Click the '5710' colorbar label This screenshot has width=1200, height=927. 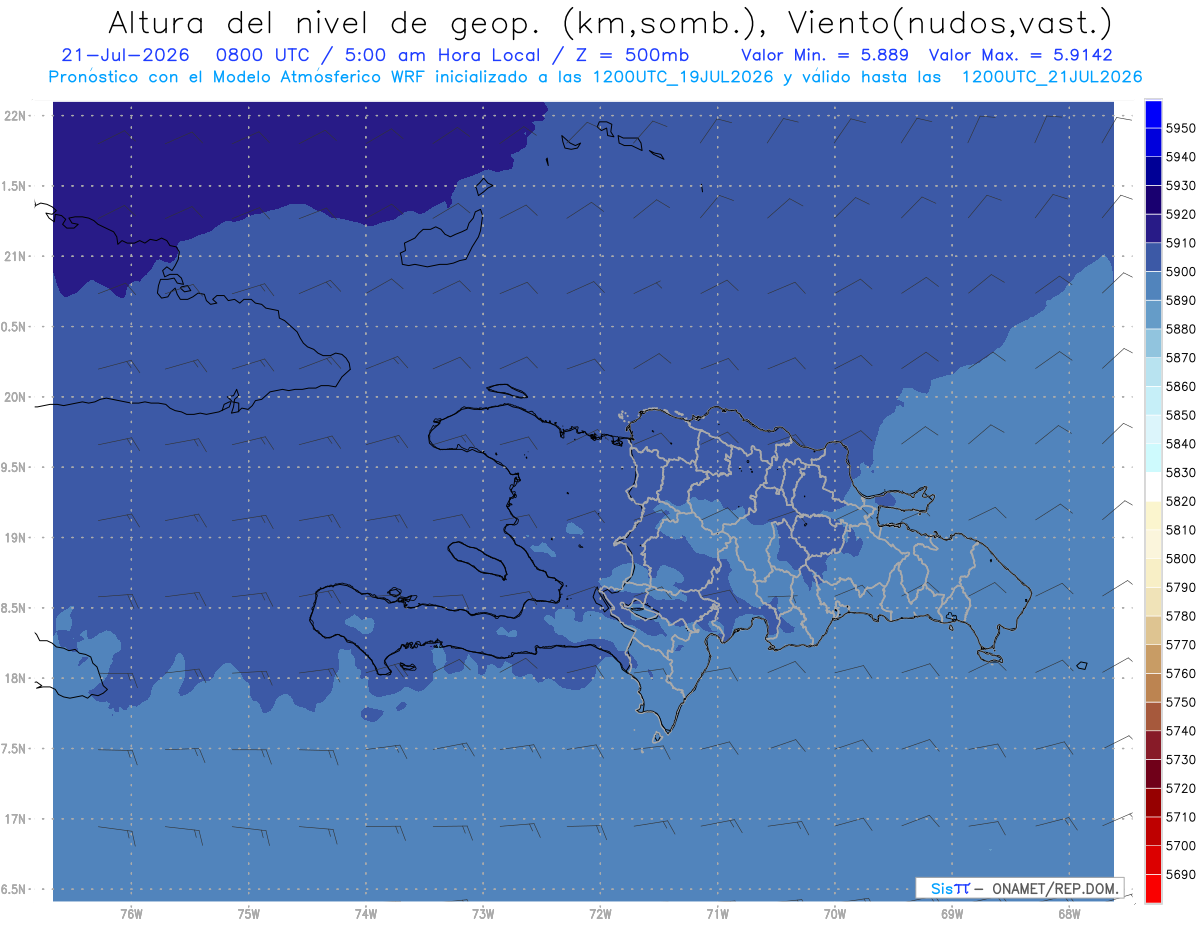click(1181, 817)
